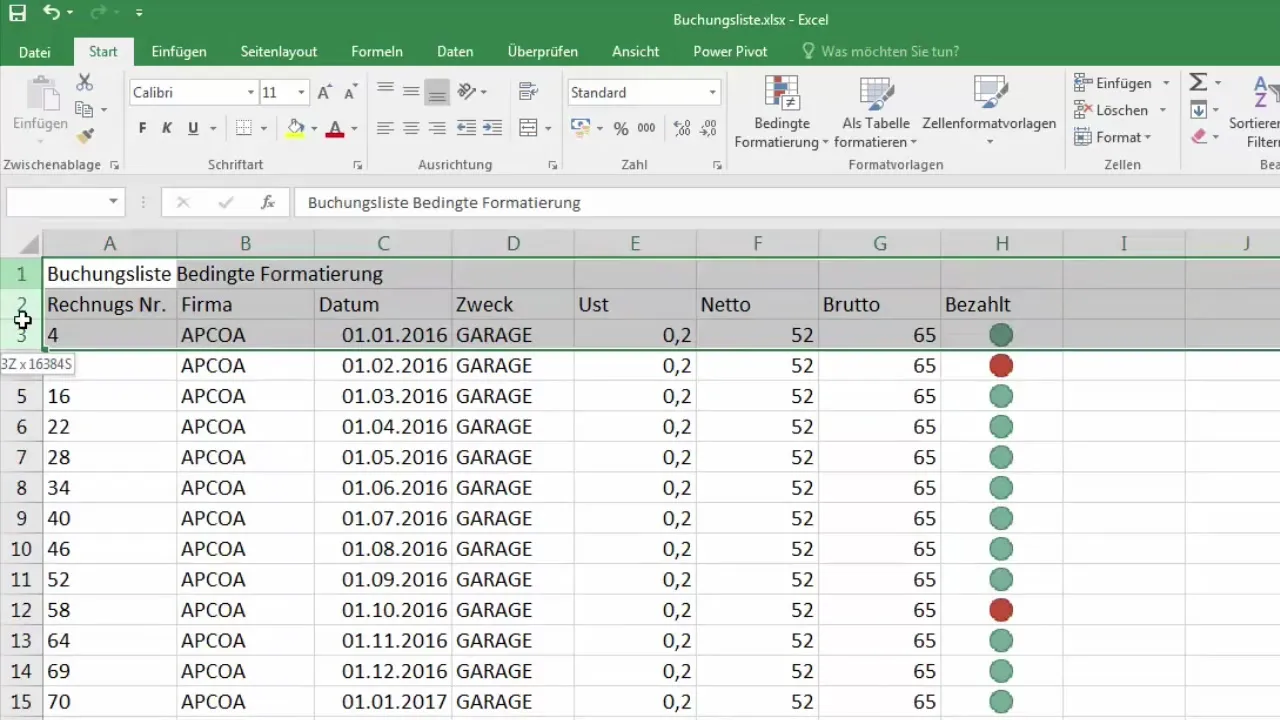Screen dimensions: 1280x720
Task: Click the AutoSum sigma icon
Action: click(x=1198, y=83)
